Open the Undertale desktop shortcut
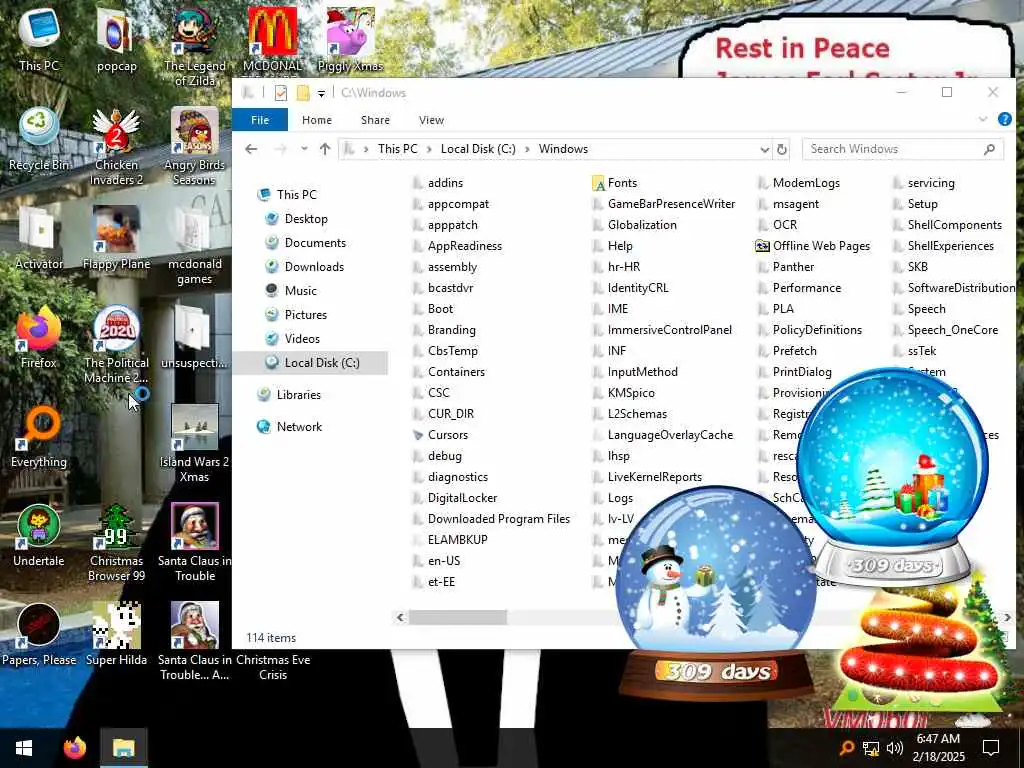 tap(39, 536)
